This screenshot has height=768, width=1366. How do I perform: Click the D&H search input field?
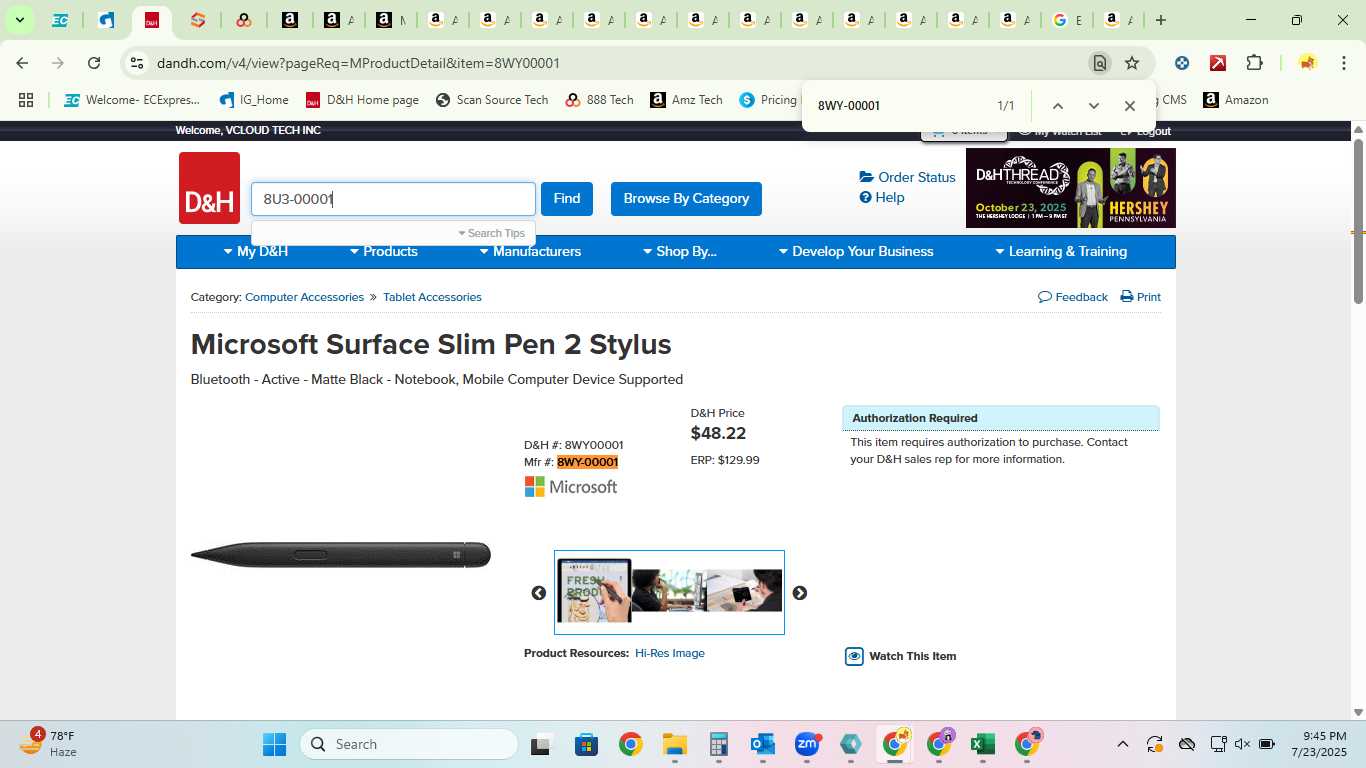pyautogui.click(x=393, y=199)
